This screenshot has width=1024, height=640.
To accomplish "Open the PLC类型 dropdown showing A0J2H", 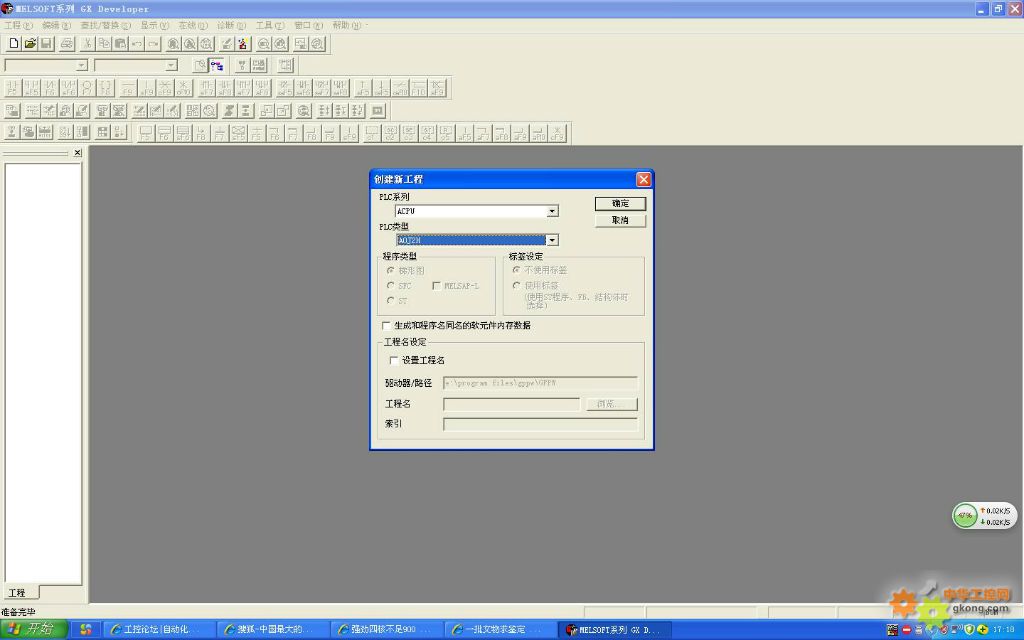I will point(552,240).
